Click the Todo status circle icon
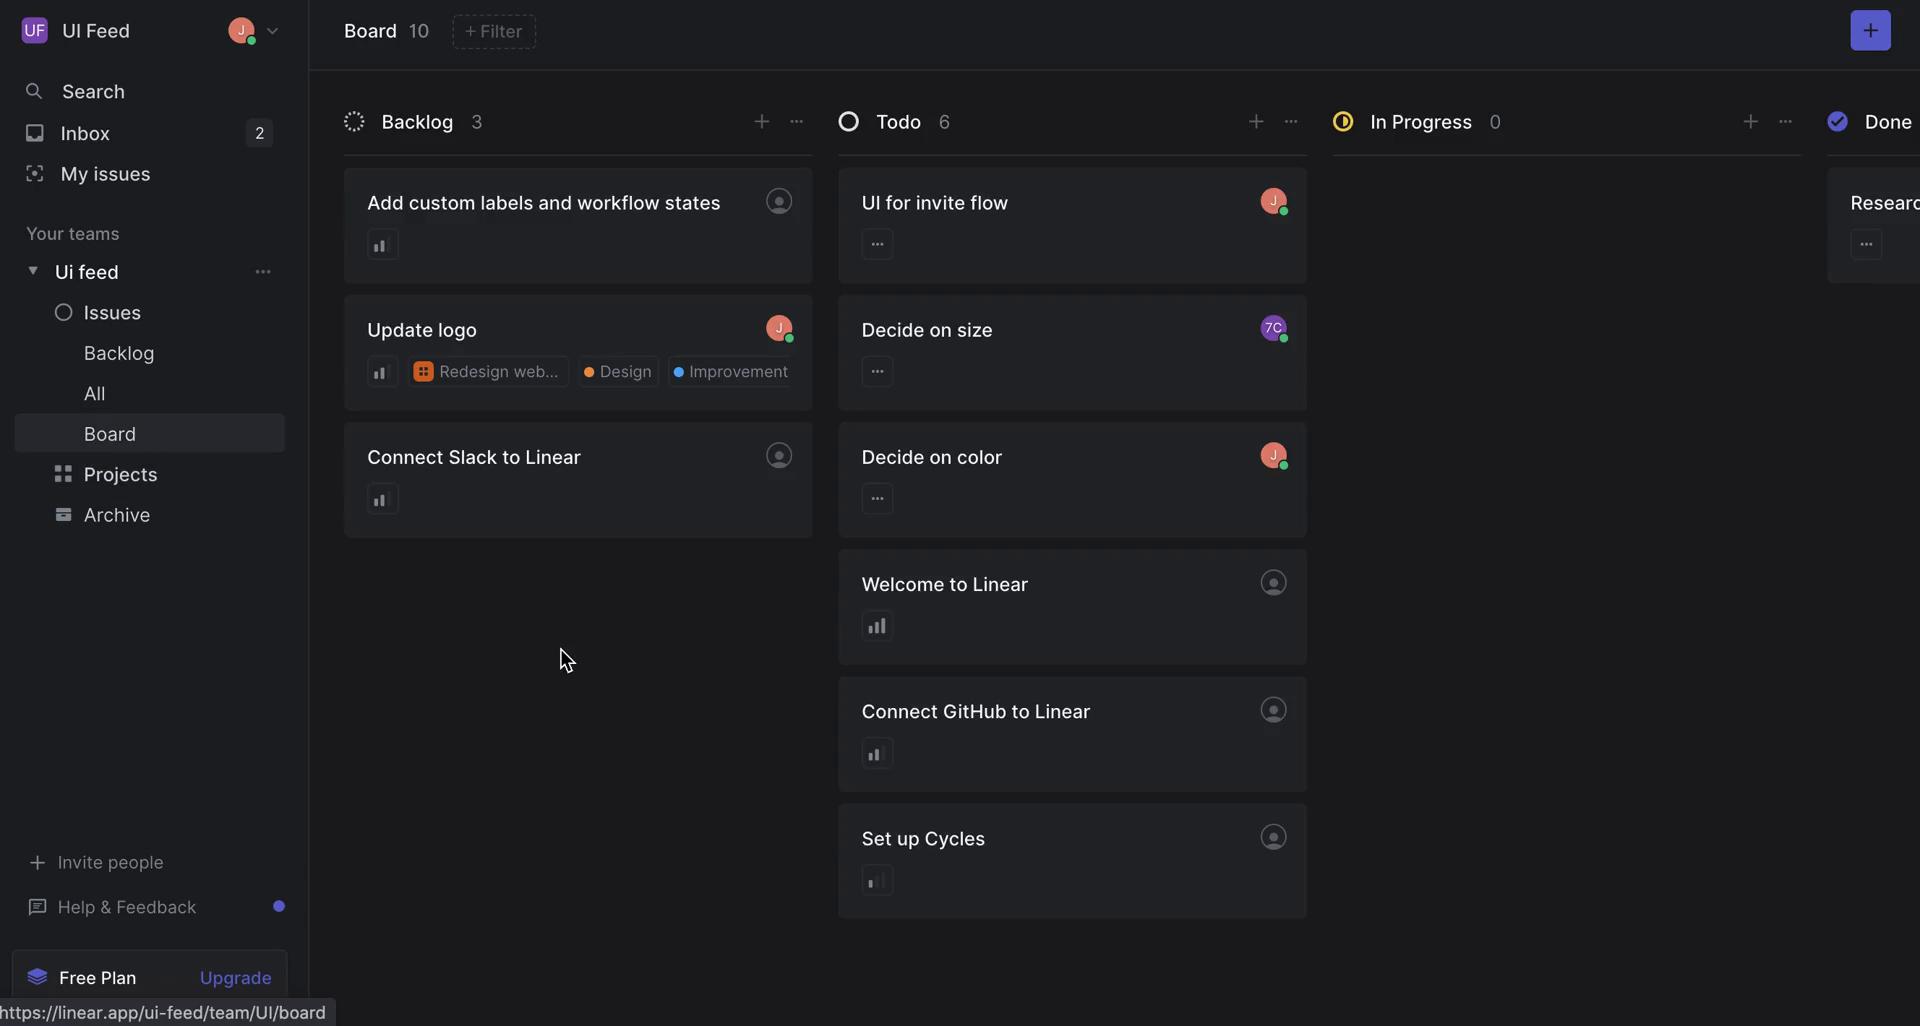The image size is (1920, 1026). point(848,122)
